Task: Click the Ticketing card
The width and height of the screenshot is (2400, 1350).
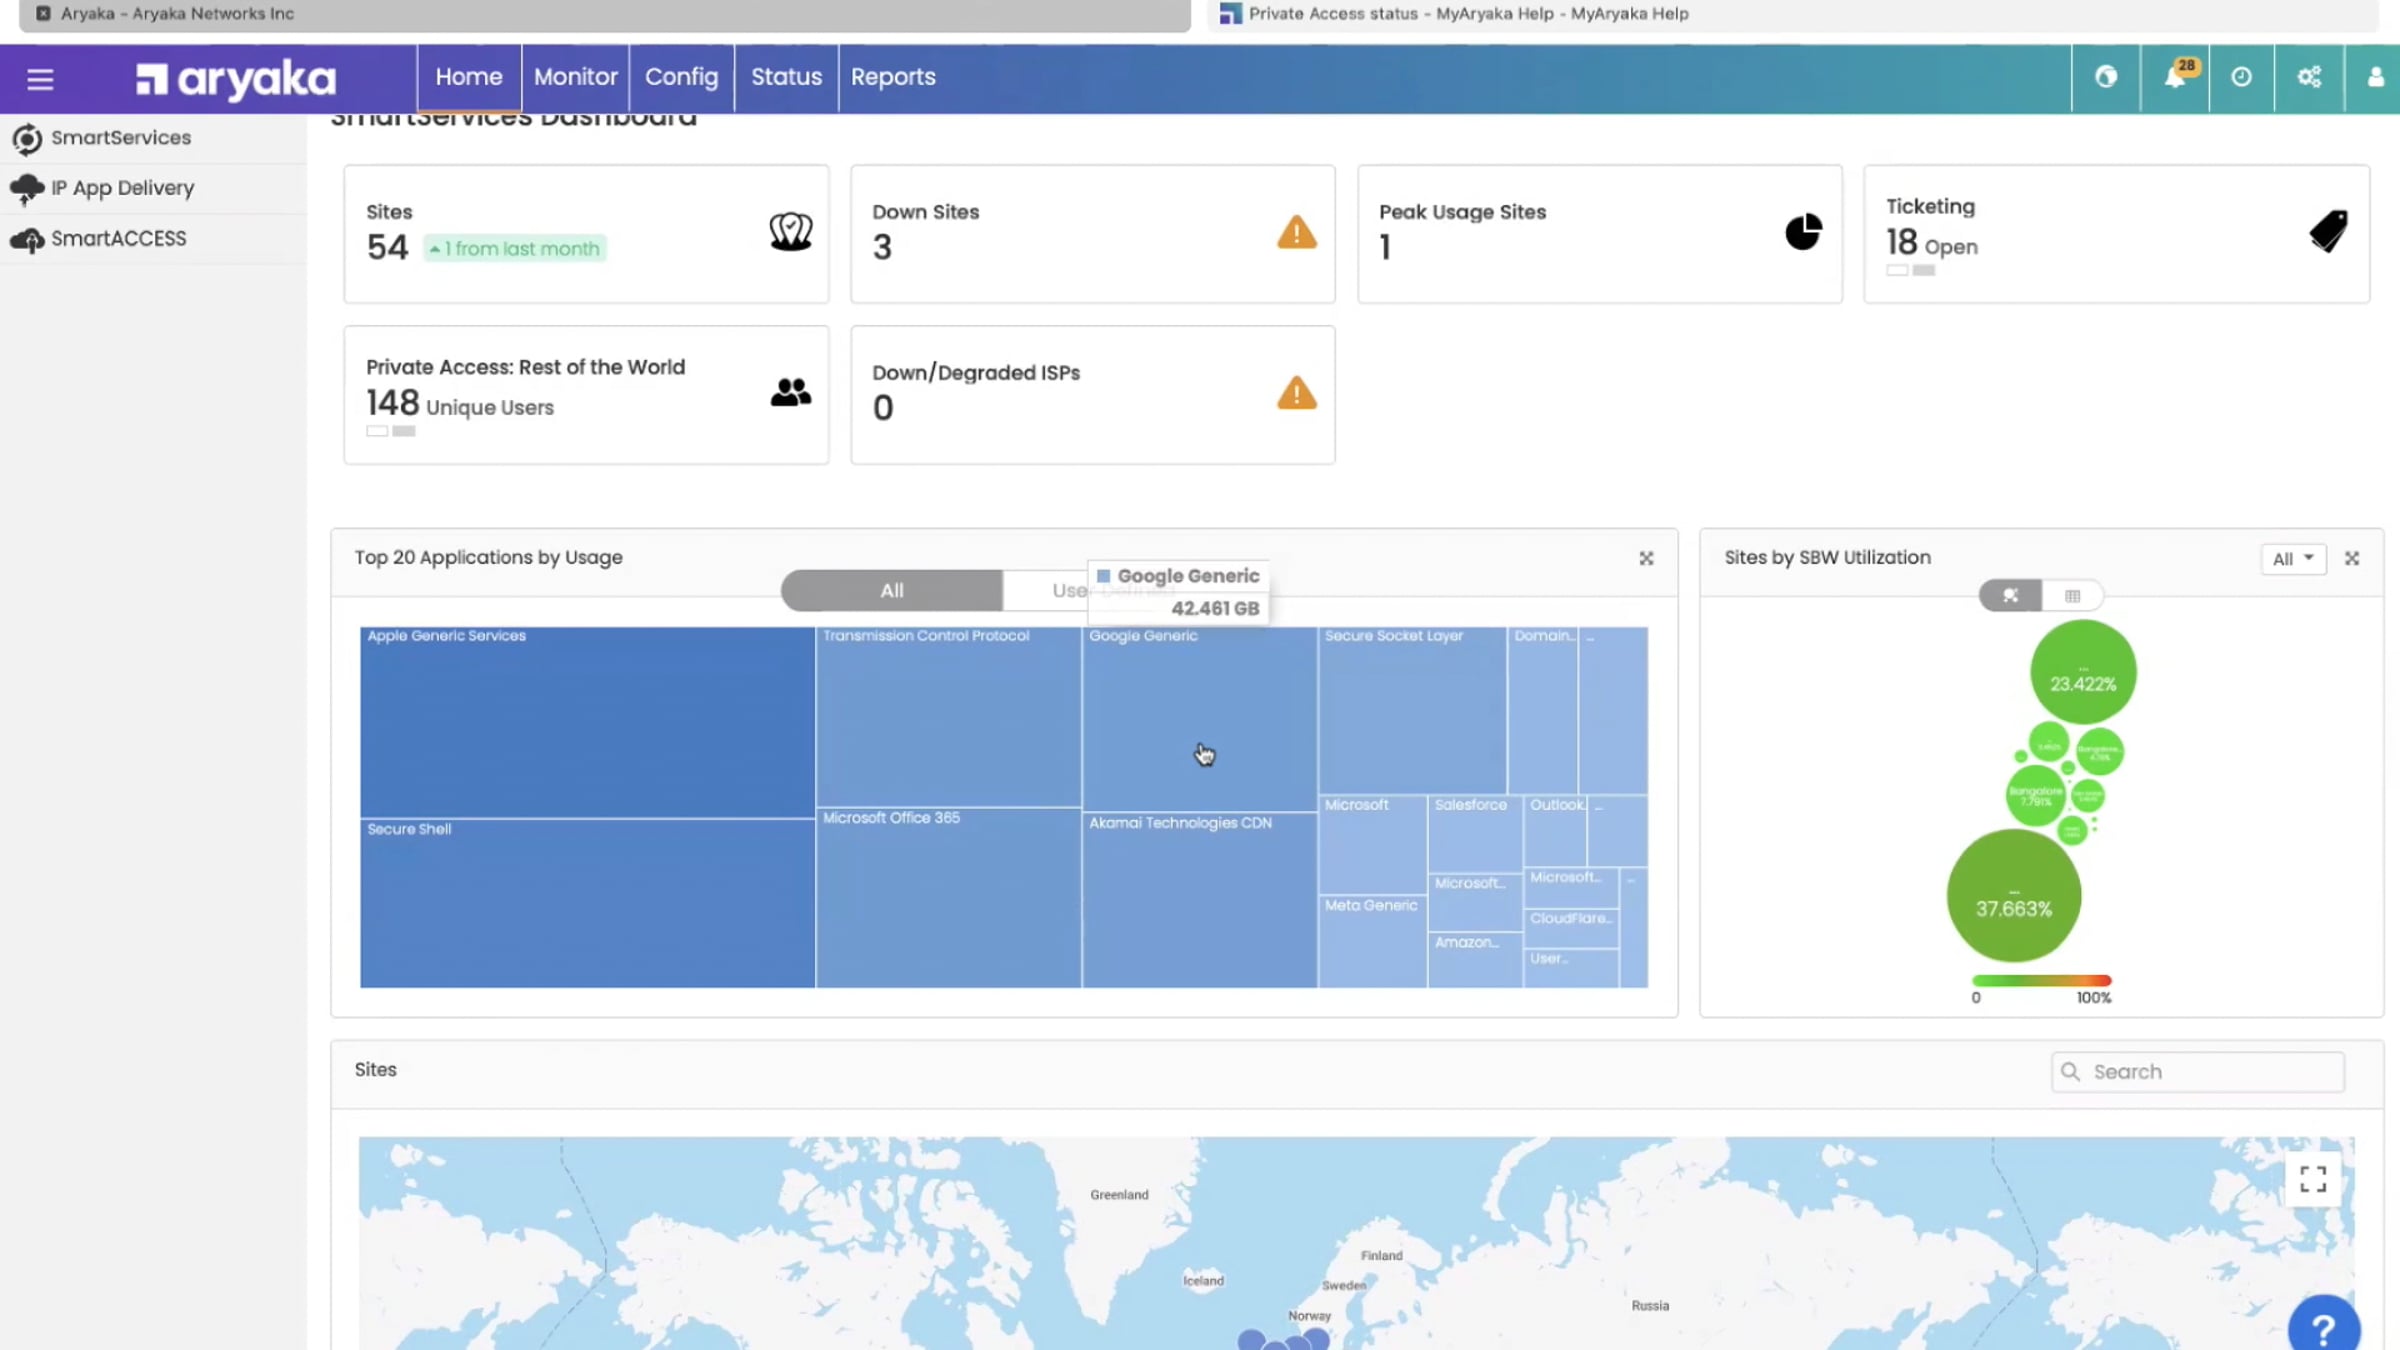Action: [2115, 234]
